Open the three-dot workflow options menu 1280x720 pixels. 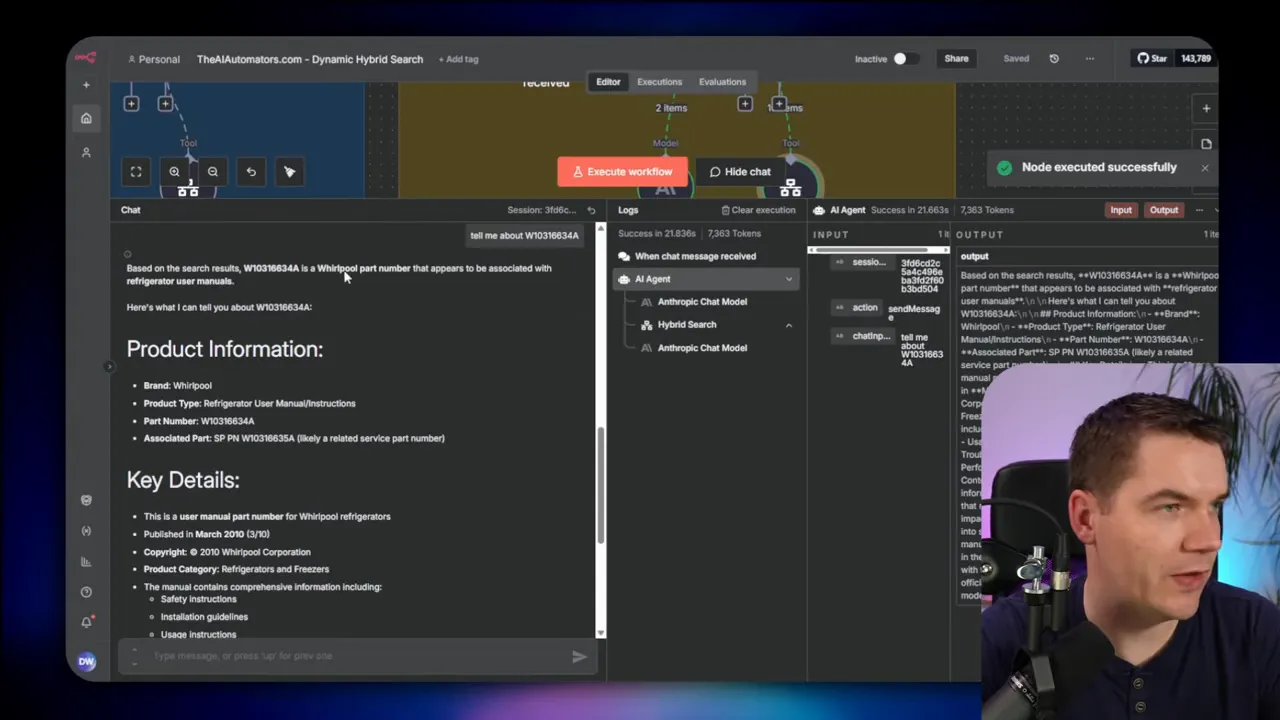pos(1089,59)
